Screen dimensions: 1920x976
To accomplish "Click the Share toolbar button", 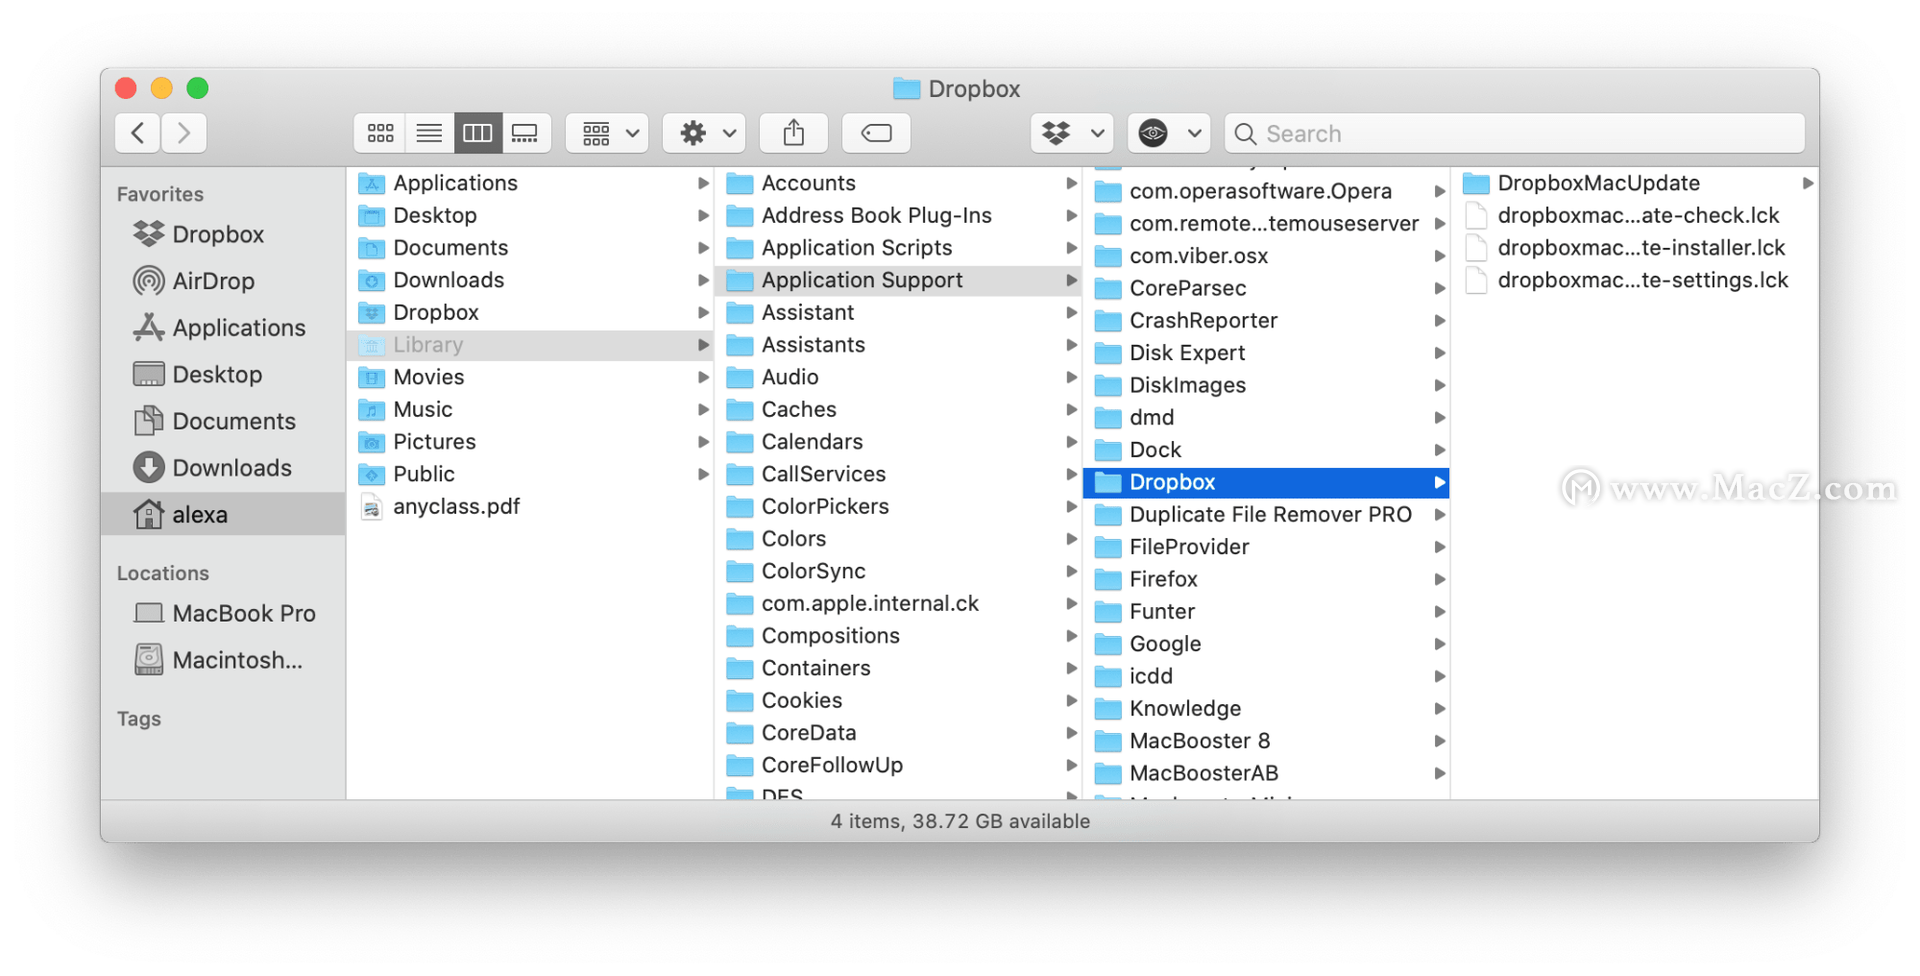I will click(x=794, y=133).
